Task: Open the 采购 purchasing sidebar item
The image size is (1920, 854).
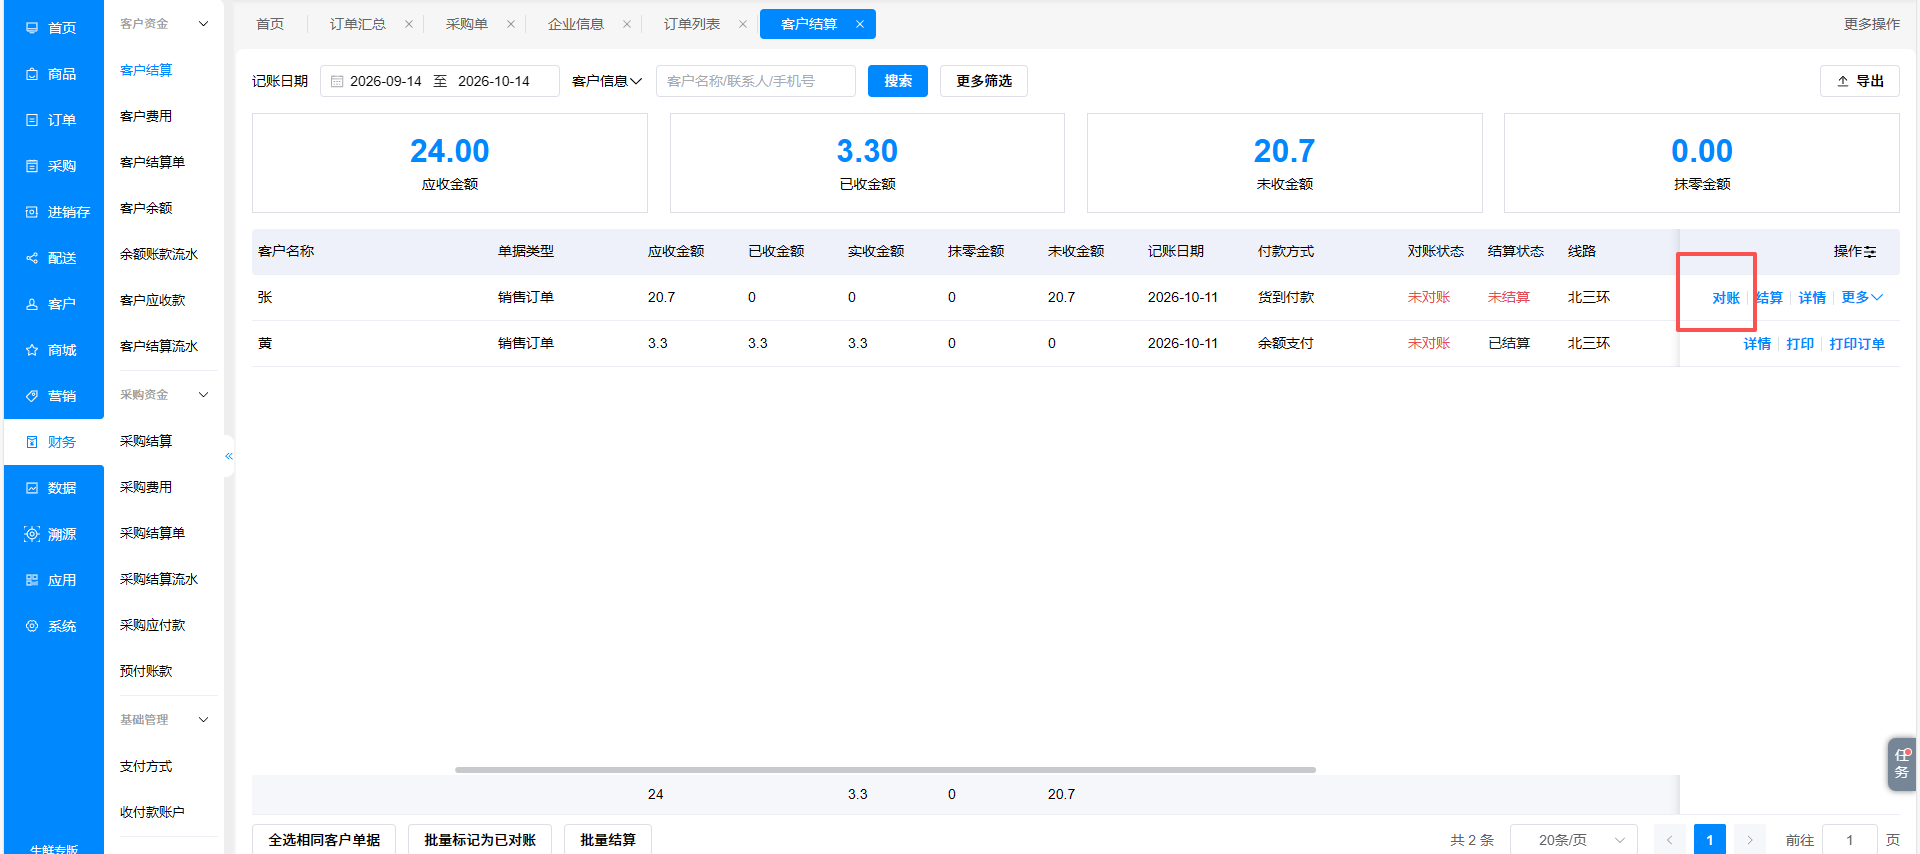Action: coord(52,166)
